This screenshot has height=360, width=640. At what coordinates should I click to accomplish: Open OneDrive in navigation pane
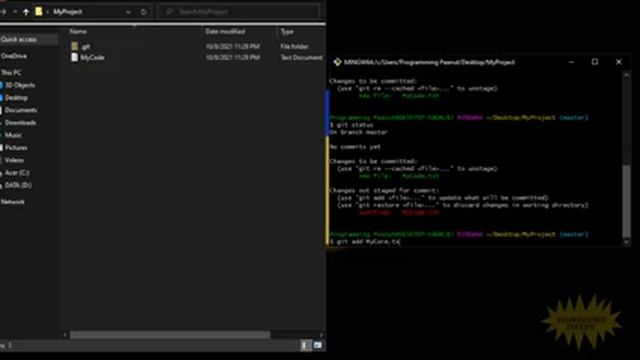coord(14,56)
